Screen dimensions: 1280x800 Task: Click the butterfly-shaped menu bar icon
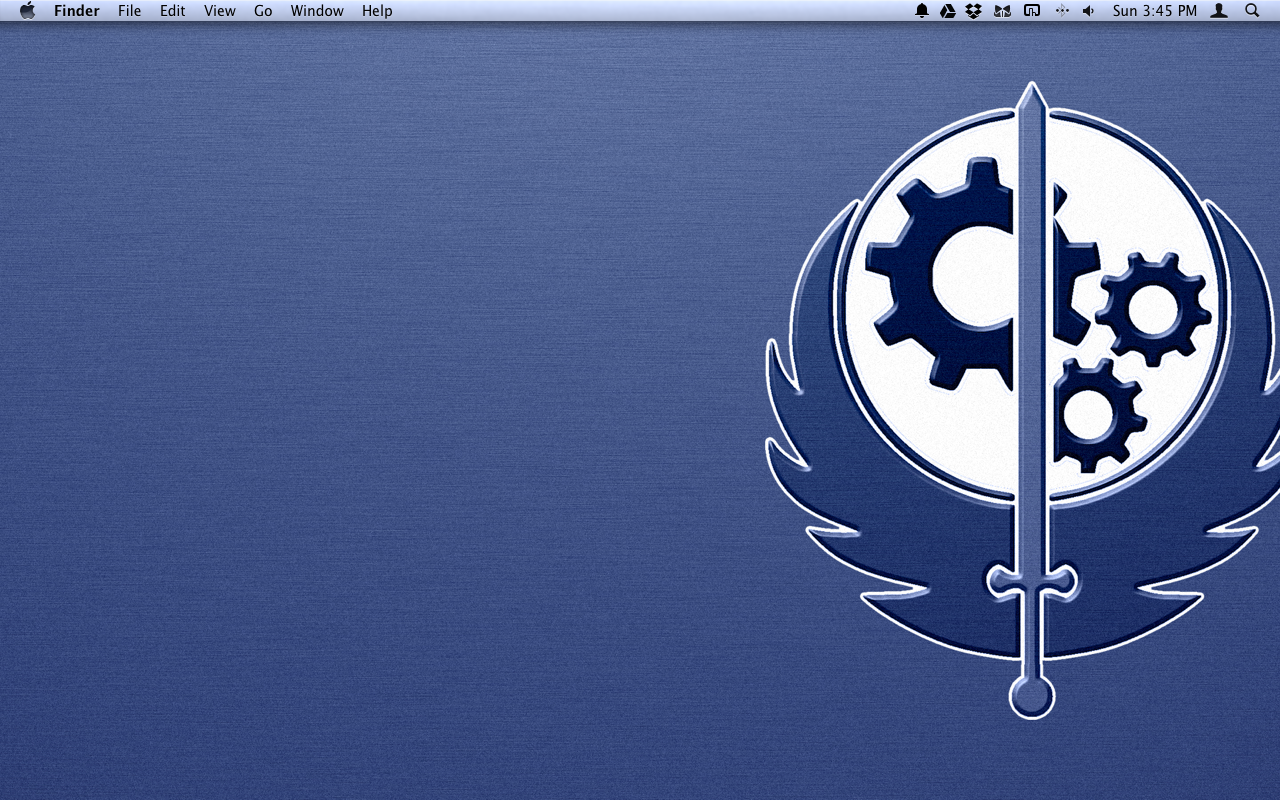click(x=1002, y=11)
